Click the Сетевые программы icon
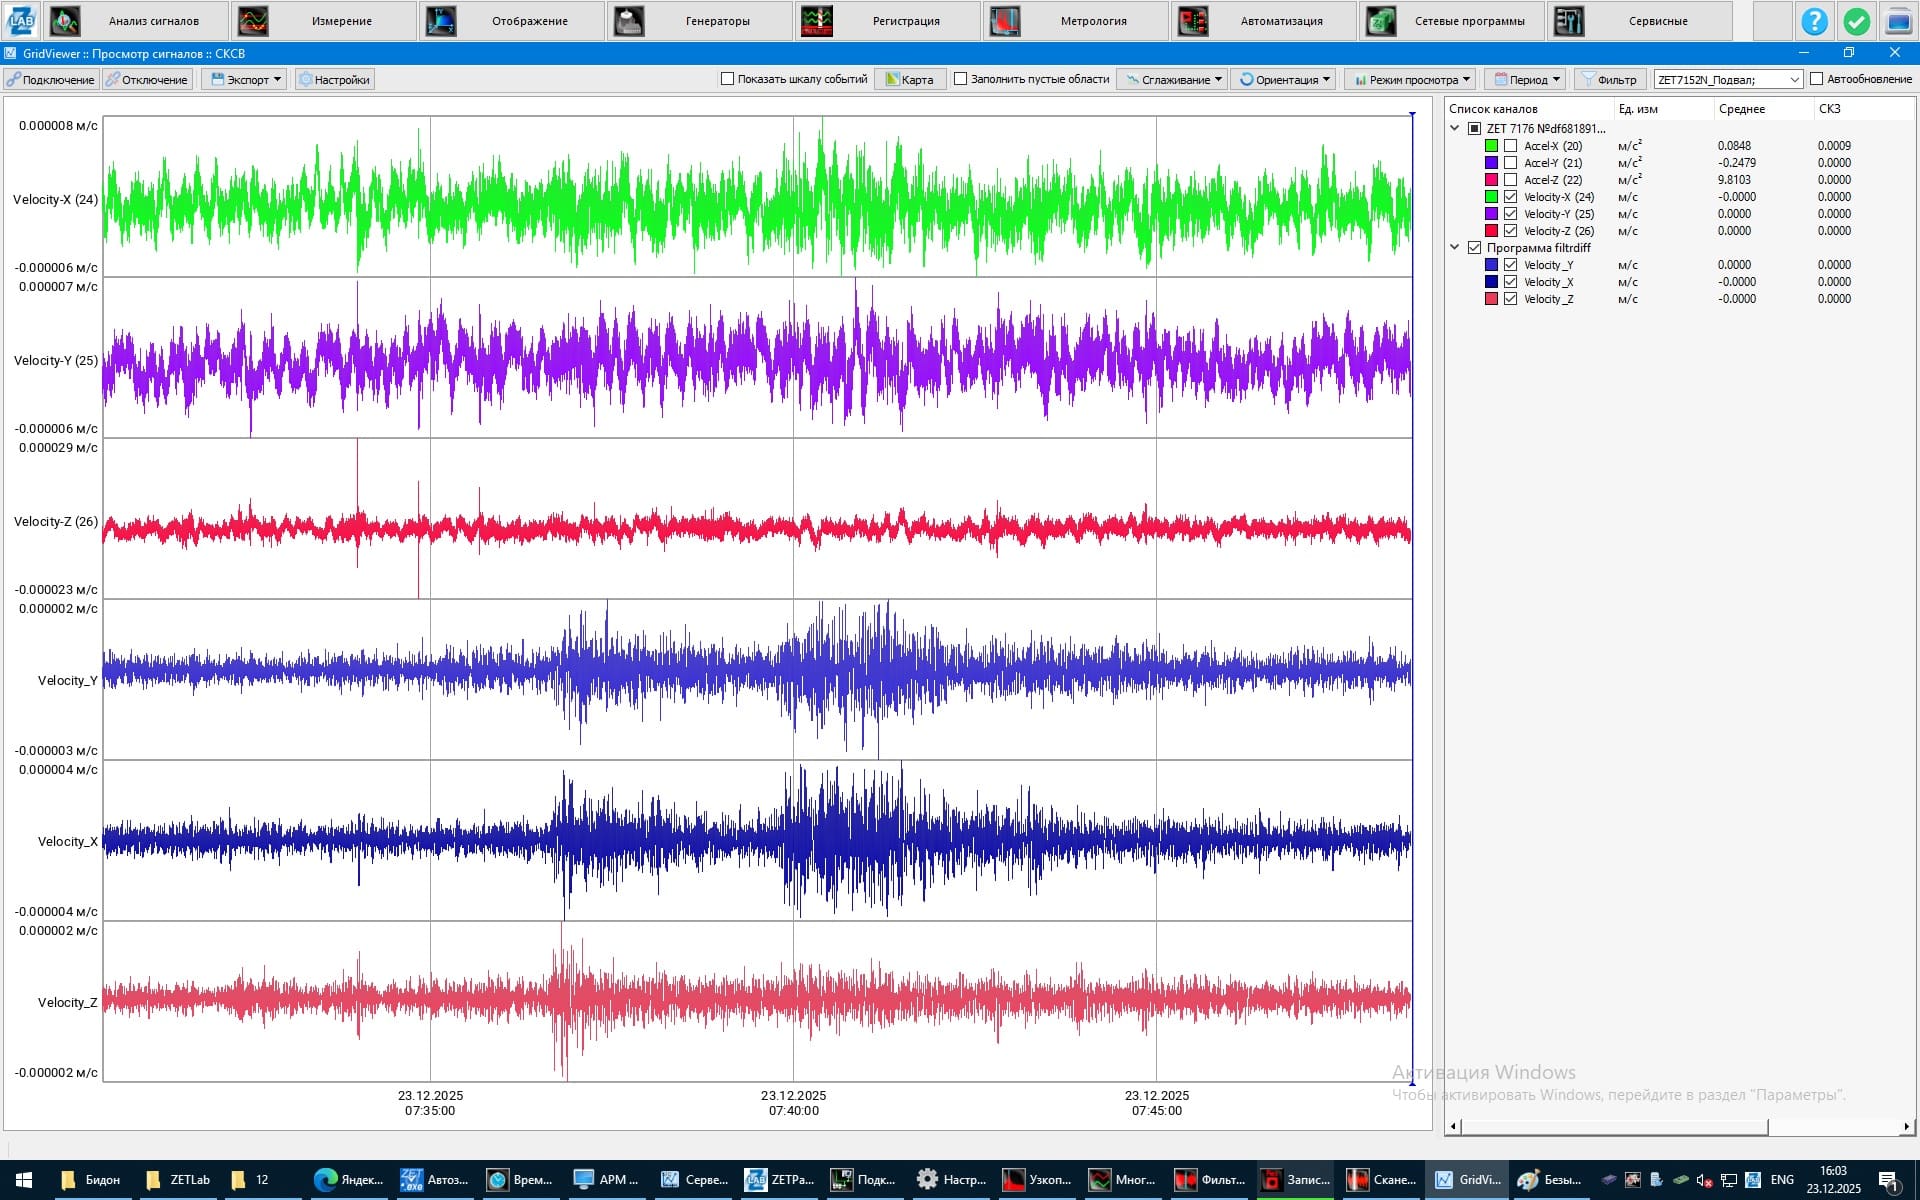1920x1200 pixels. [x=1381, y=21]
